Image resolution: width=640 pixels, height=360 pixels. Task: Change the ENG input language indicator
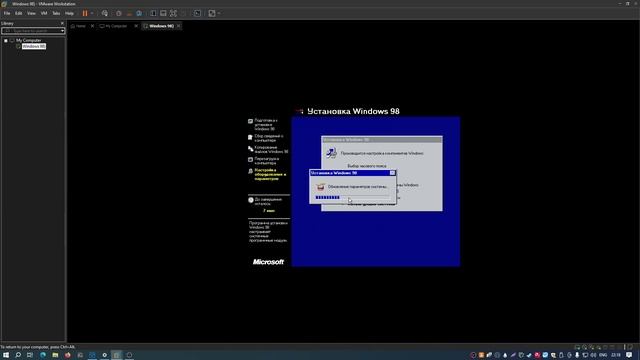coord(603,355)
